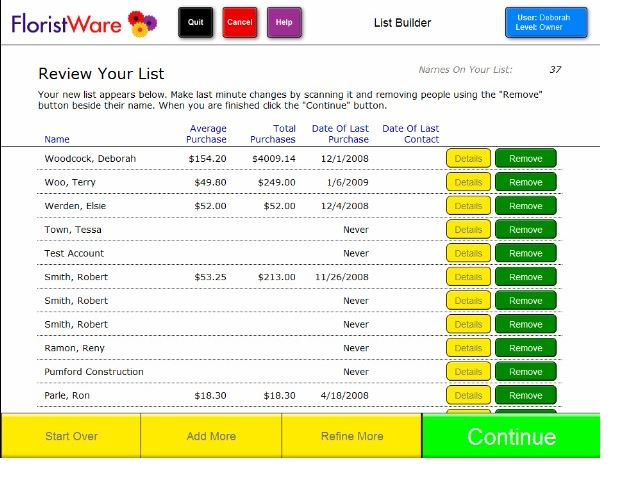Open Details for Parle, Ron
Viewport: 634px width, 481px height.
tap(468, 395)
